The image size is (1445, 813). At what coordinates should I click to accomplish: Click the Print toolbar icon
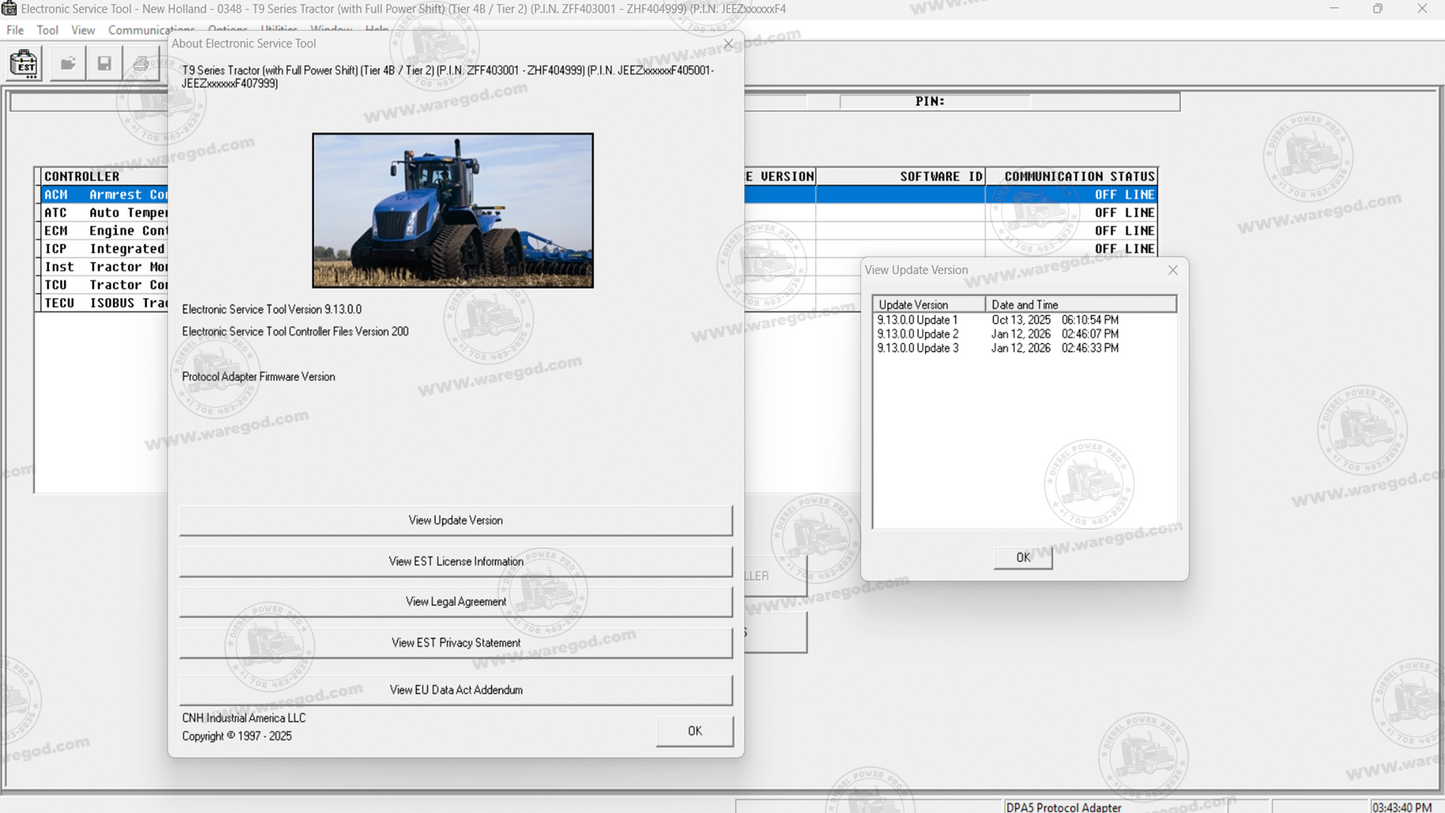140,62
